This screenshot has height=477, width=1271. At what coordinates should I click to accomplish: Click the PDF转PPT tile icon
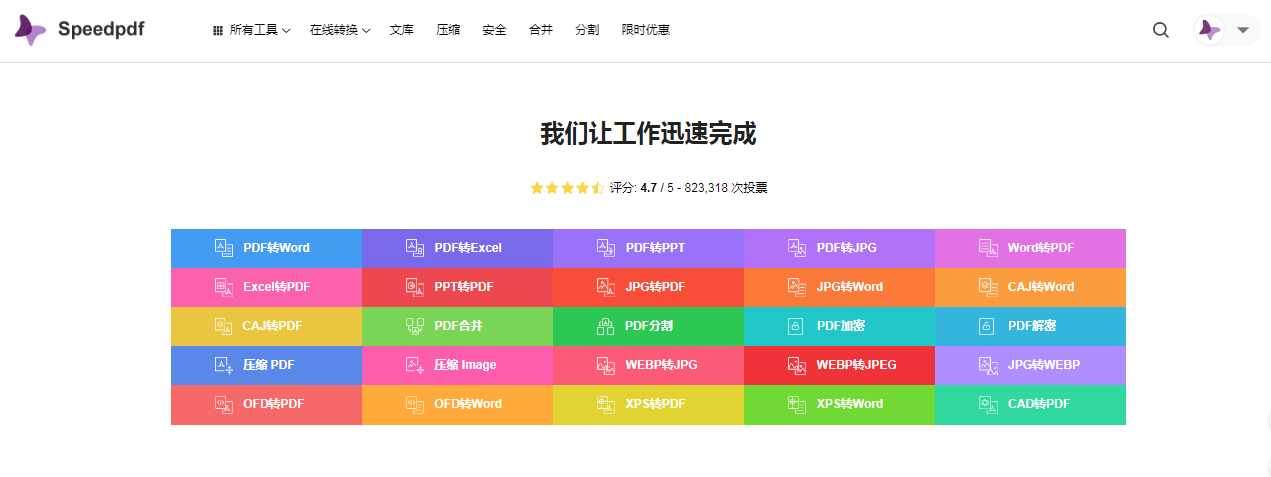coord(606,247)
